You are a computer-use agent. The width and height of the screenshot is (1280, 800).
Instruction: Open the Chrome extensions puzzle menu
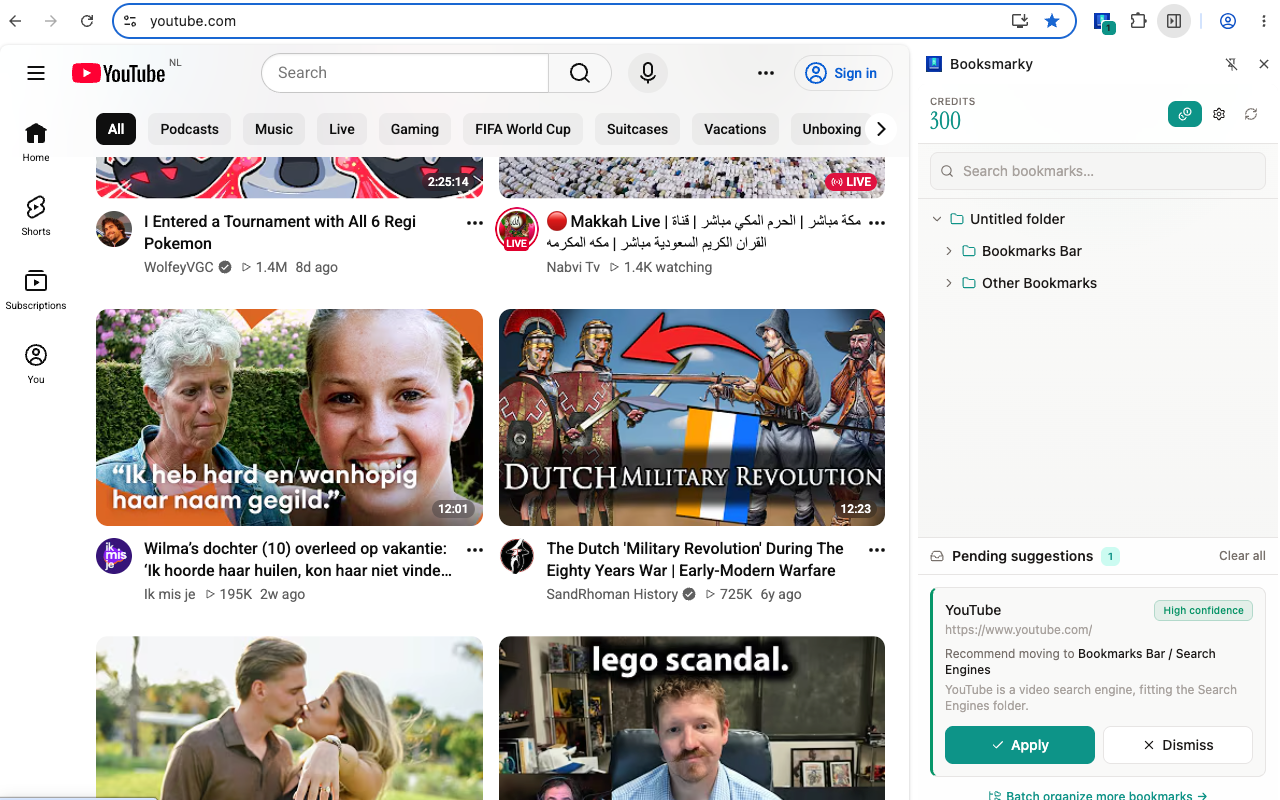(x=1138, y=21)
